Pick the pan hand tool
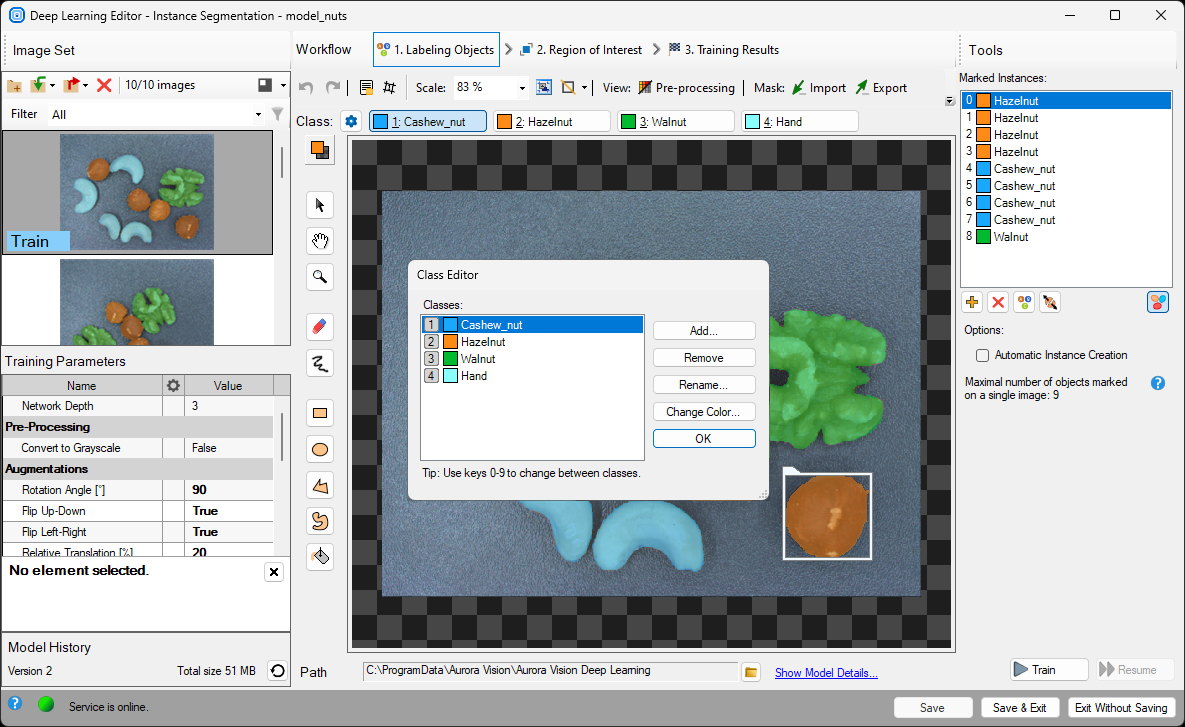Screen dimensions: 1185x727 coord(320,241)
